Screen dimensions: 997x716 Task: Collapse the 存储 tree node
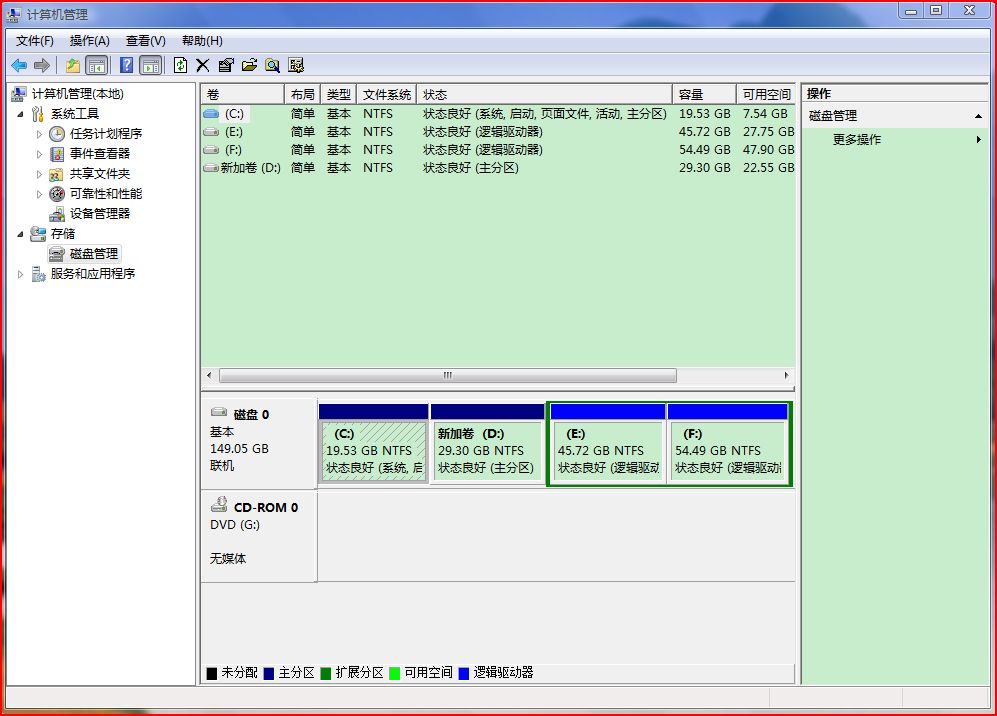(x=20, y=234)
